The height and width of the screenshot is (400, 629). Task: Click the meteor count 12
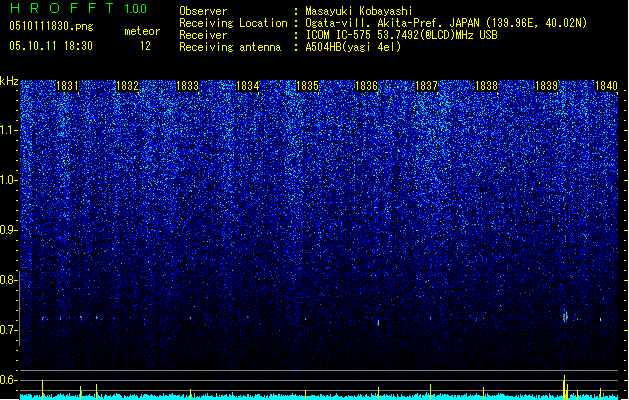[145, 46]
